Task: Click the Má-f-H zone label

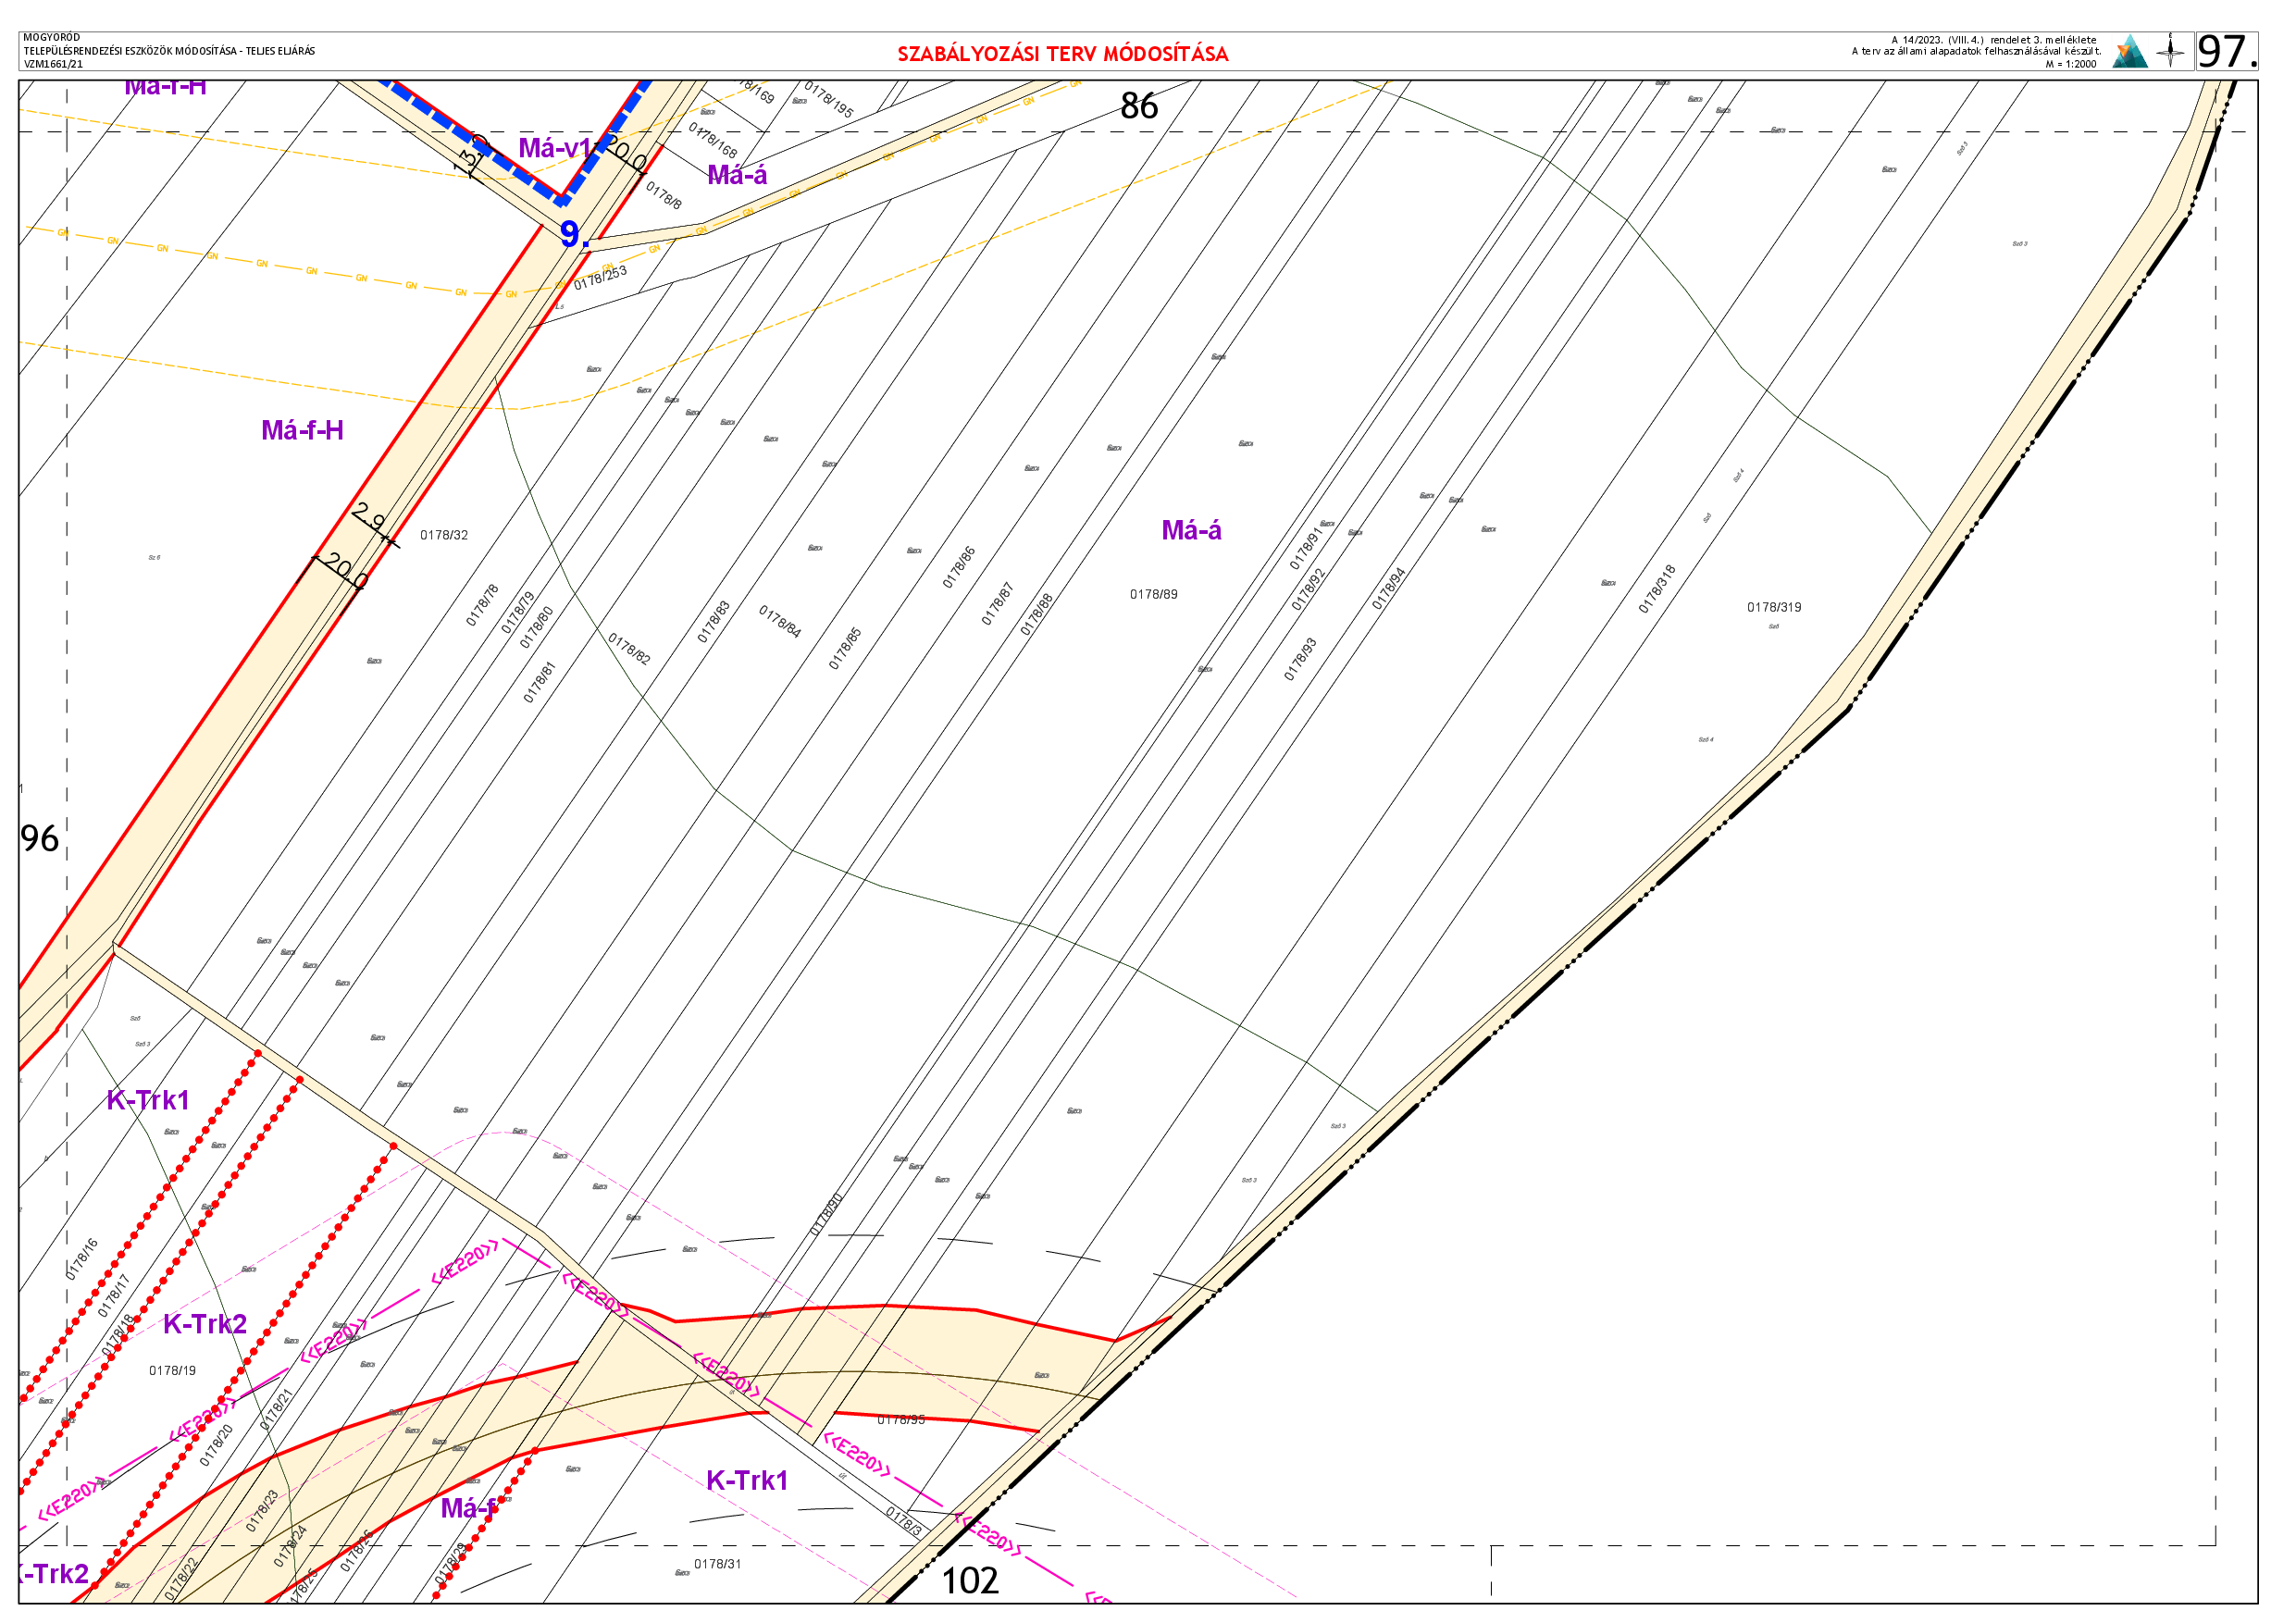Action: click(x=302, y=431)
